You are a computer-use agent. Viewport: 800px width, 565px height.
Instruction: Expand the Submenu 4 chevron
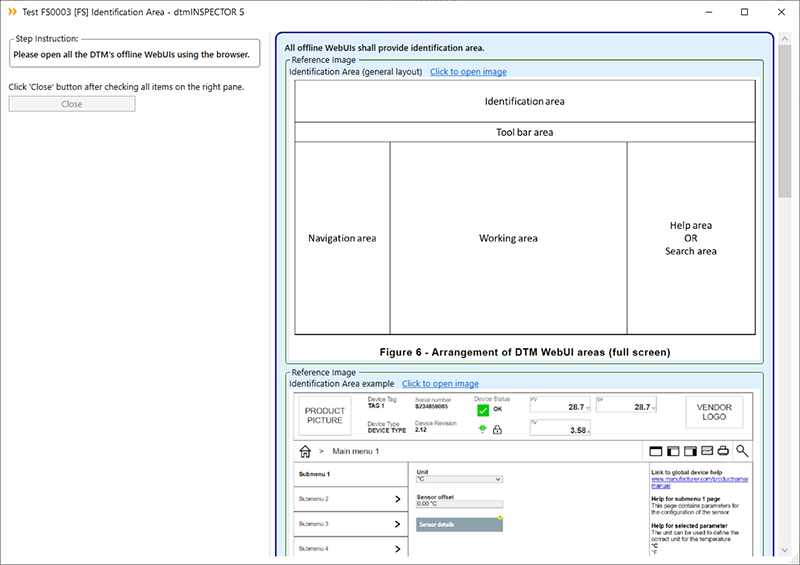click(x=397, y=549)
